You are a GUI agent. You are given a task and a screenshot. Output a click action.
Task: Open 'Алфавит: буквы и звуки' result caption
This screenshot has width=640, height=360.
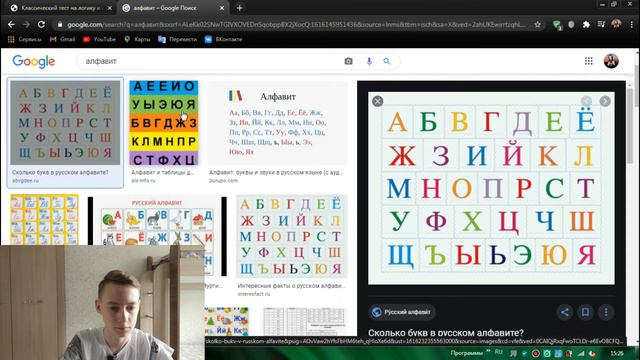(x=276, y=173)
